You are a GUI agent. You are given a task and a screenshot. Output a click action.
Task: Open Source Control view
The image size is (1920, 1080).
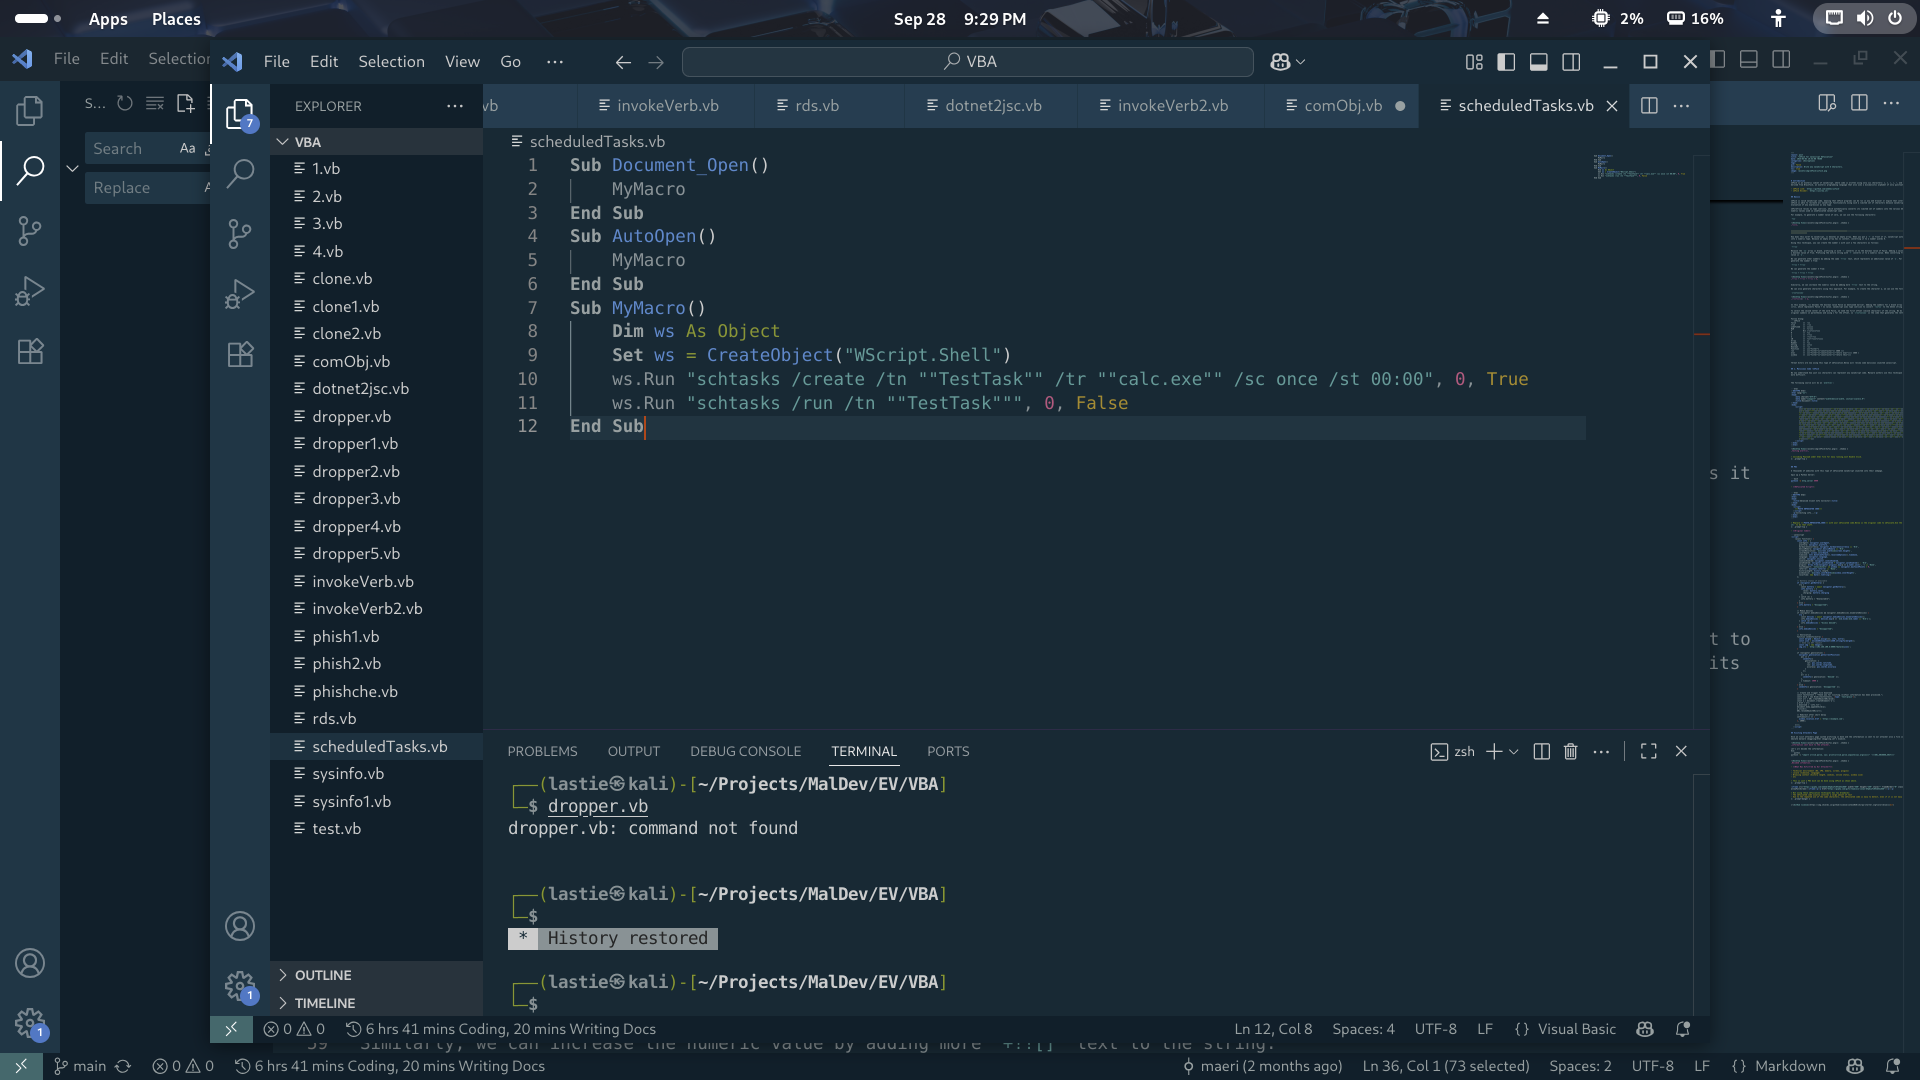pyautogui.click(x=240, y=234)
